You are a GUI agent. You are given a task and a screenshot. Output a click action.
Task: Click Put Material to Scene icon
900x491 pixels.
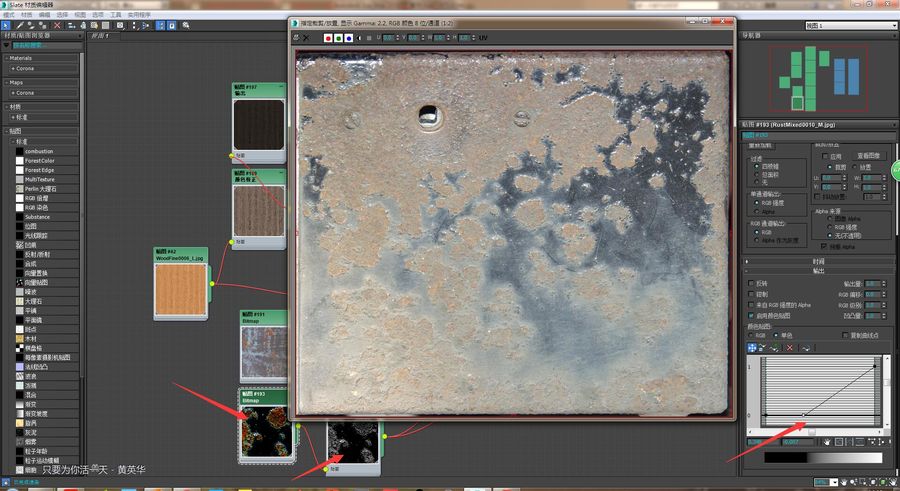pyautogui.click(x=30, y=25)
